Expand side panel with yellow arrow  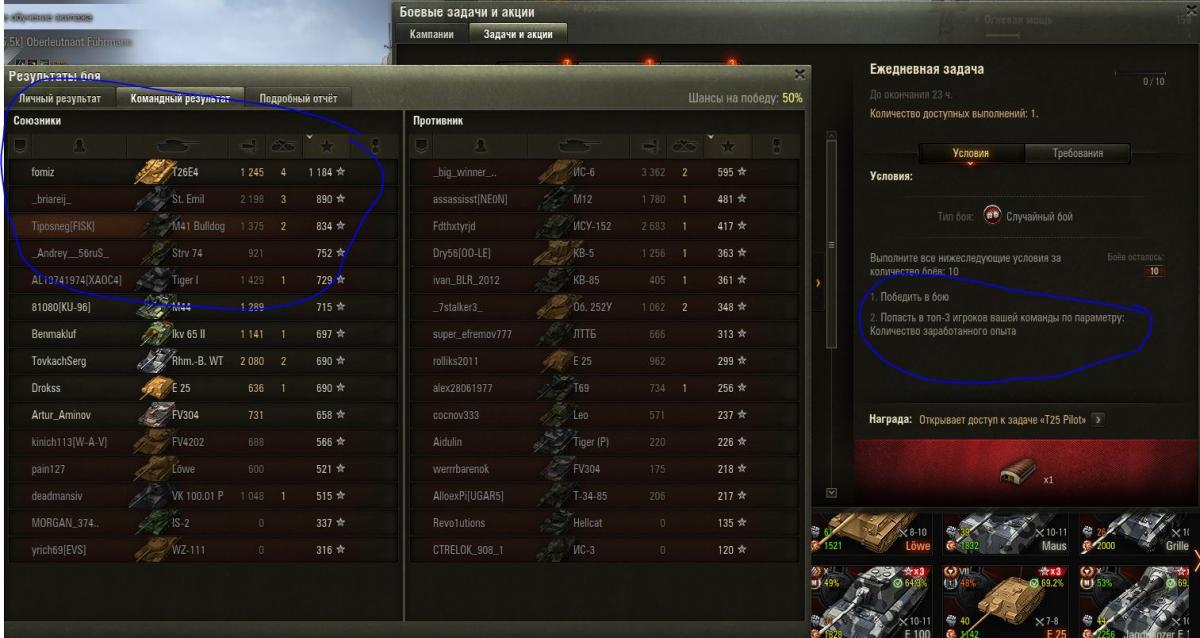click(x=819, y=283)
